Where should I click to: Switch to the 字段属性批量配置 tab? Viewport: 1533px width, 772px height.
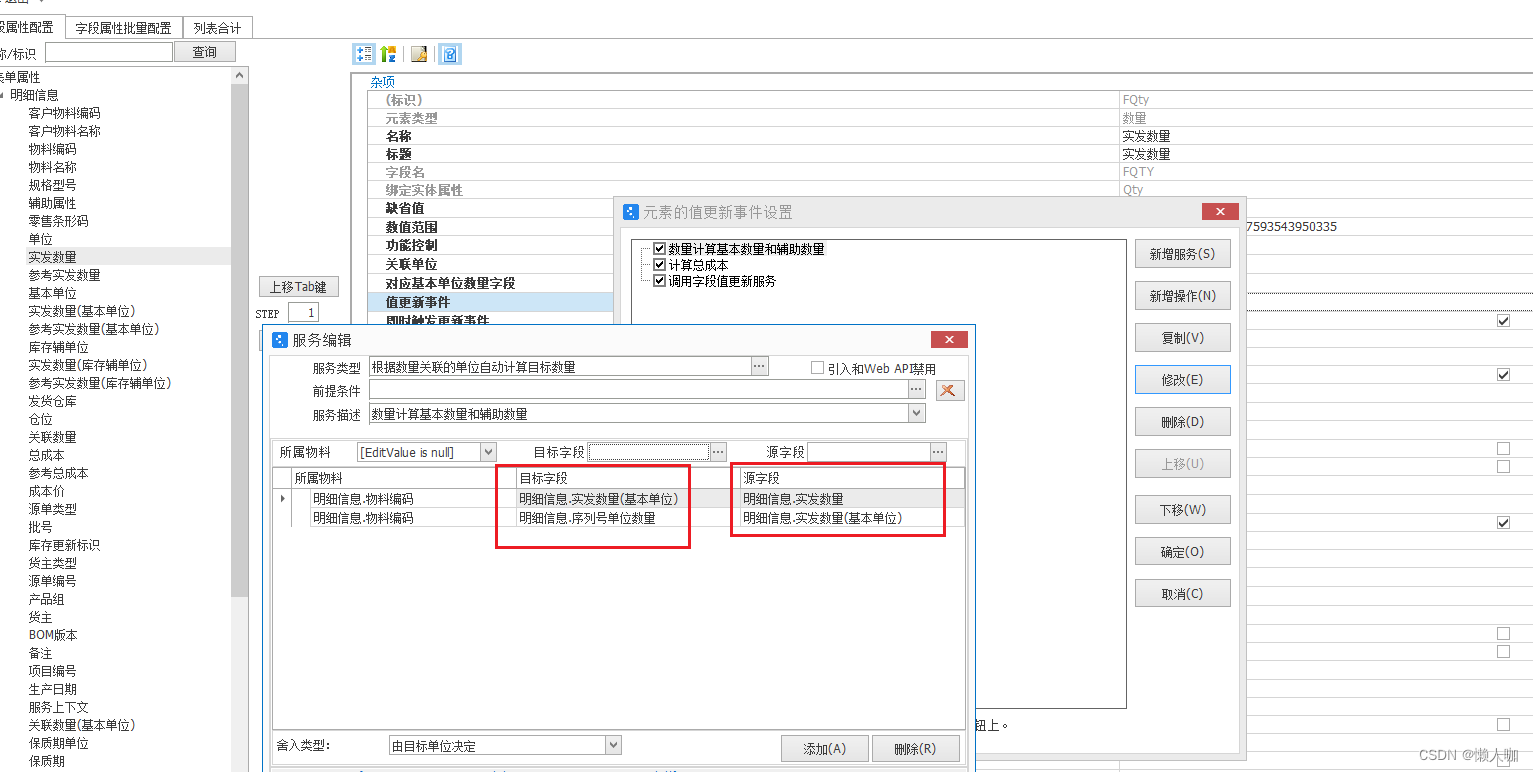(124, 28)
